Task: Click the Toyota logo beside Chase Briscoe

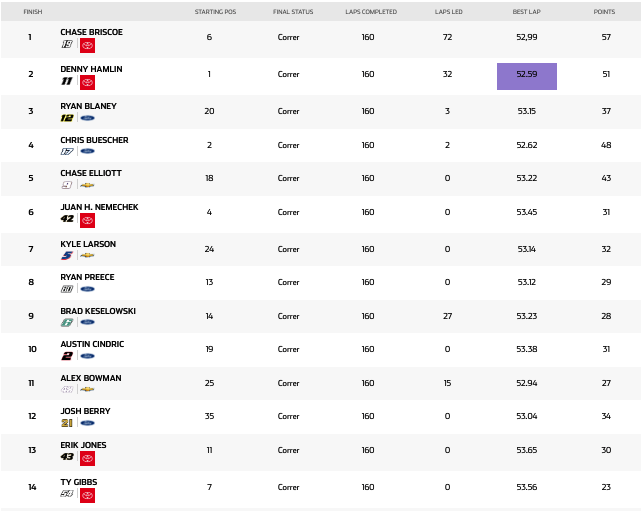Action: tap(87, 45)
